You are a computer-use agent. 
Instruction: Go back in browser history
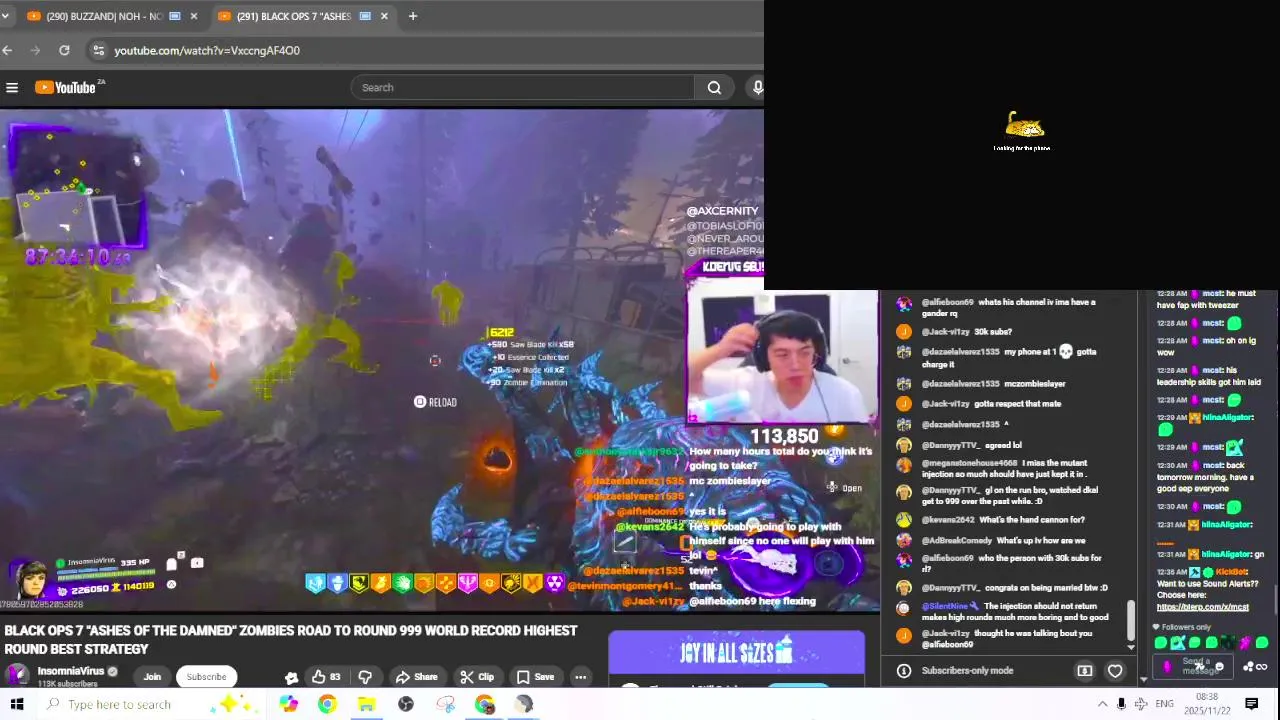pos(8,50)
